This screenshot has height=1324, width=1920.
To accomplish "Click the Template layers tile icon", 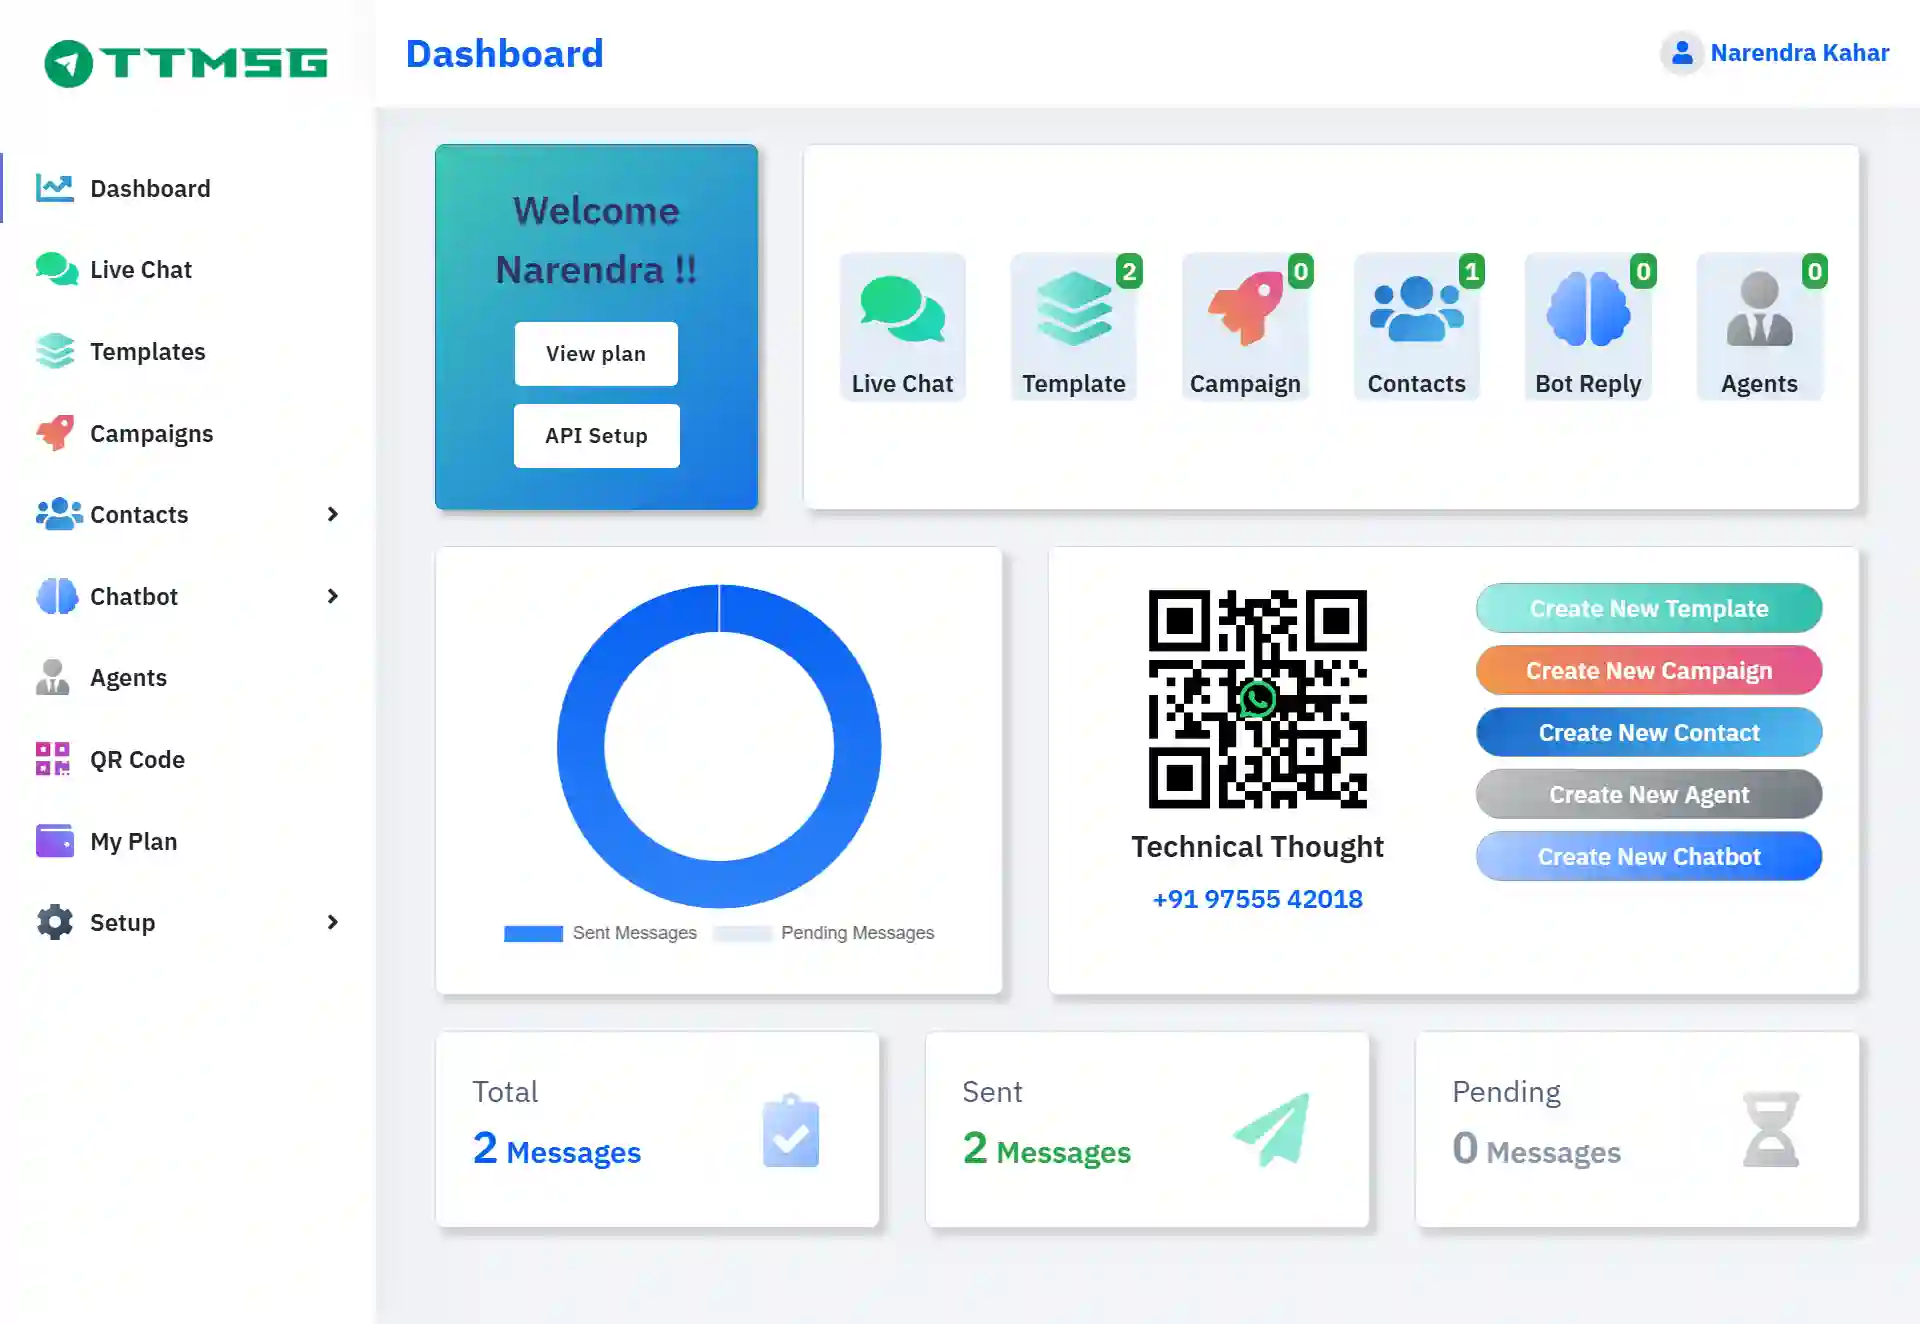I will pos(1073,311).
